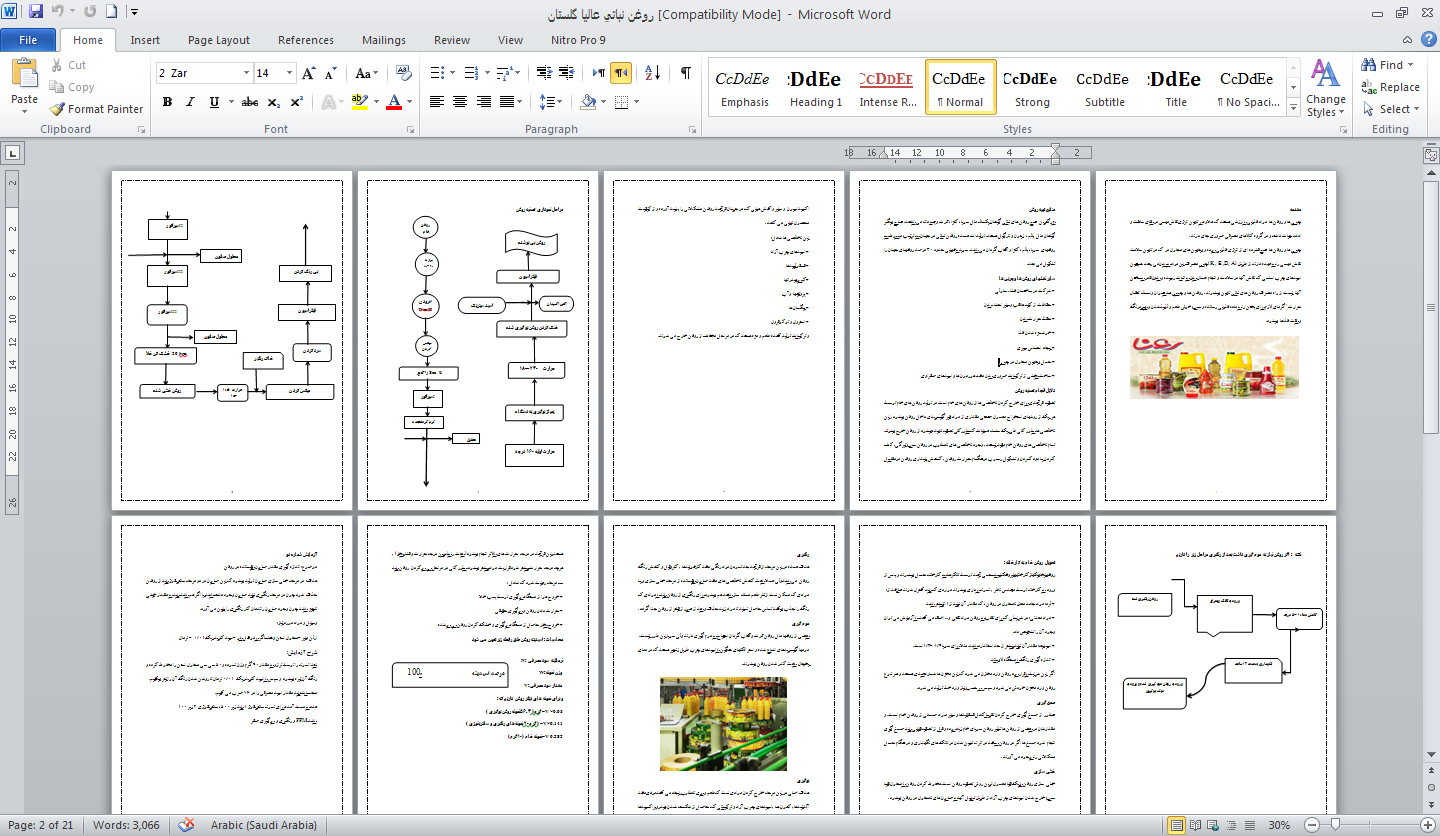Apply the Subtitle style
Screen dimensions: 1440x836
tap(1104, 87)
